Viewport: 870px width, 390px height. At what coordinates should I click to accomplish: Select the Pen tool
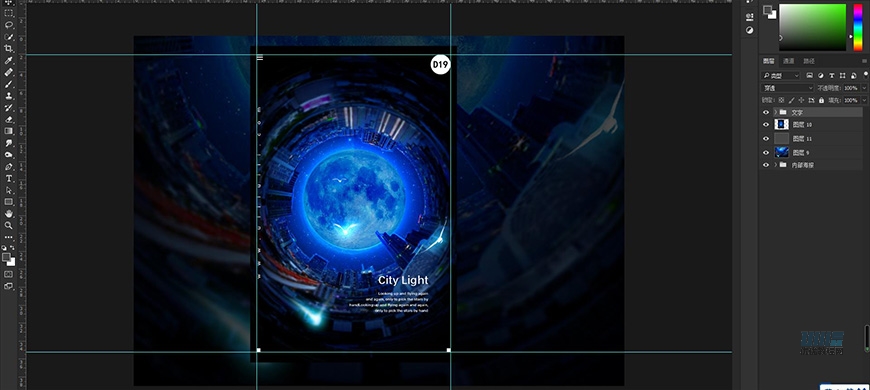pos(9,166)
